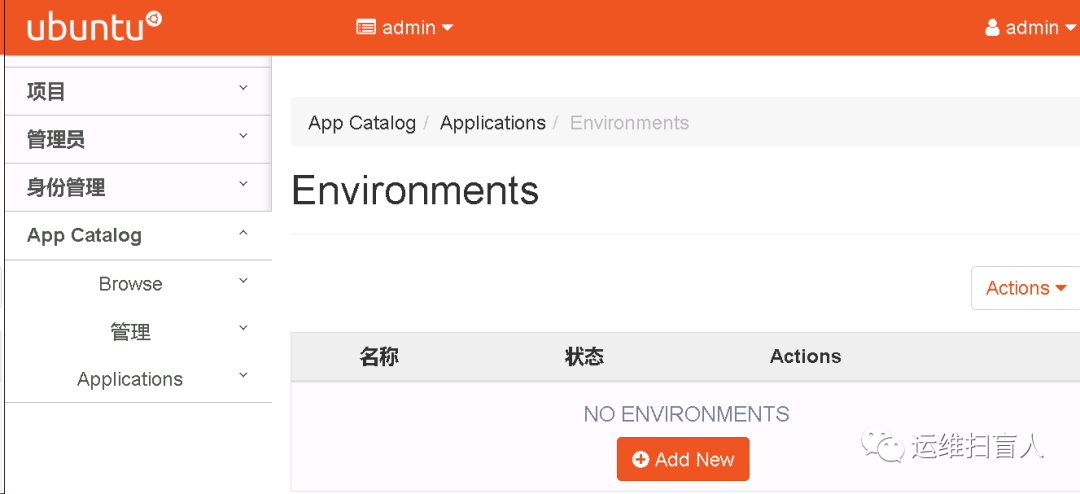Viewport: 1080px width, 494px height.
Task: Click the 名称 column header
Action: pyautogui.click(x=379, y=356)
